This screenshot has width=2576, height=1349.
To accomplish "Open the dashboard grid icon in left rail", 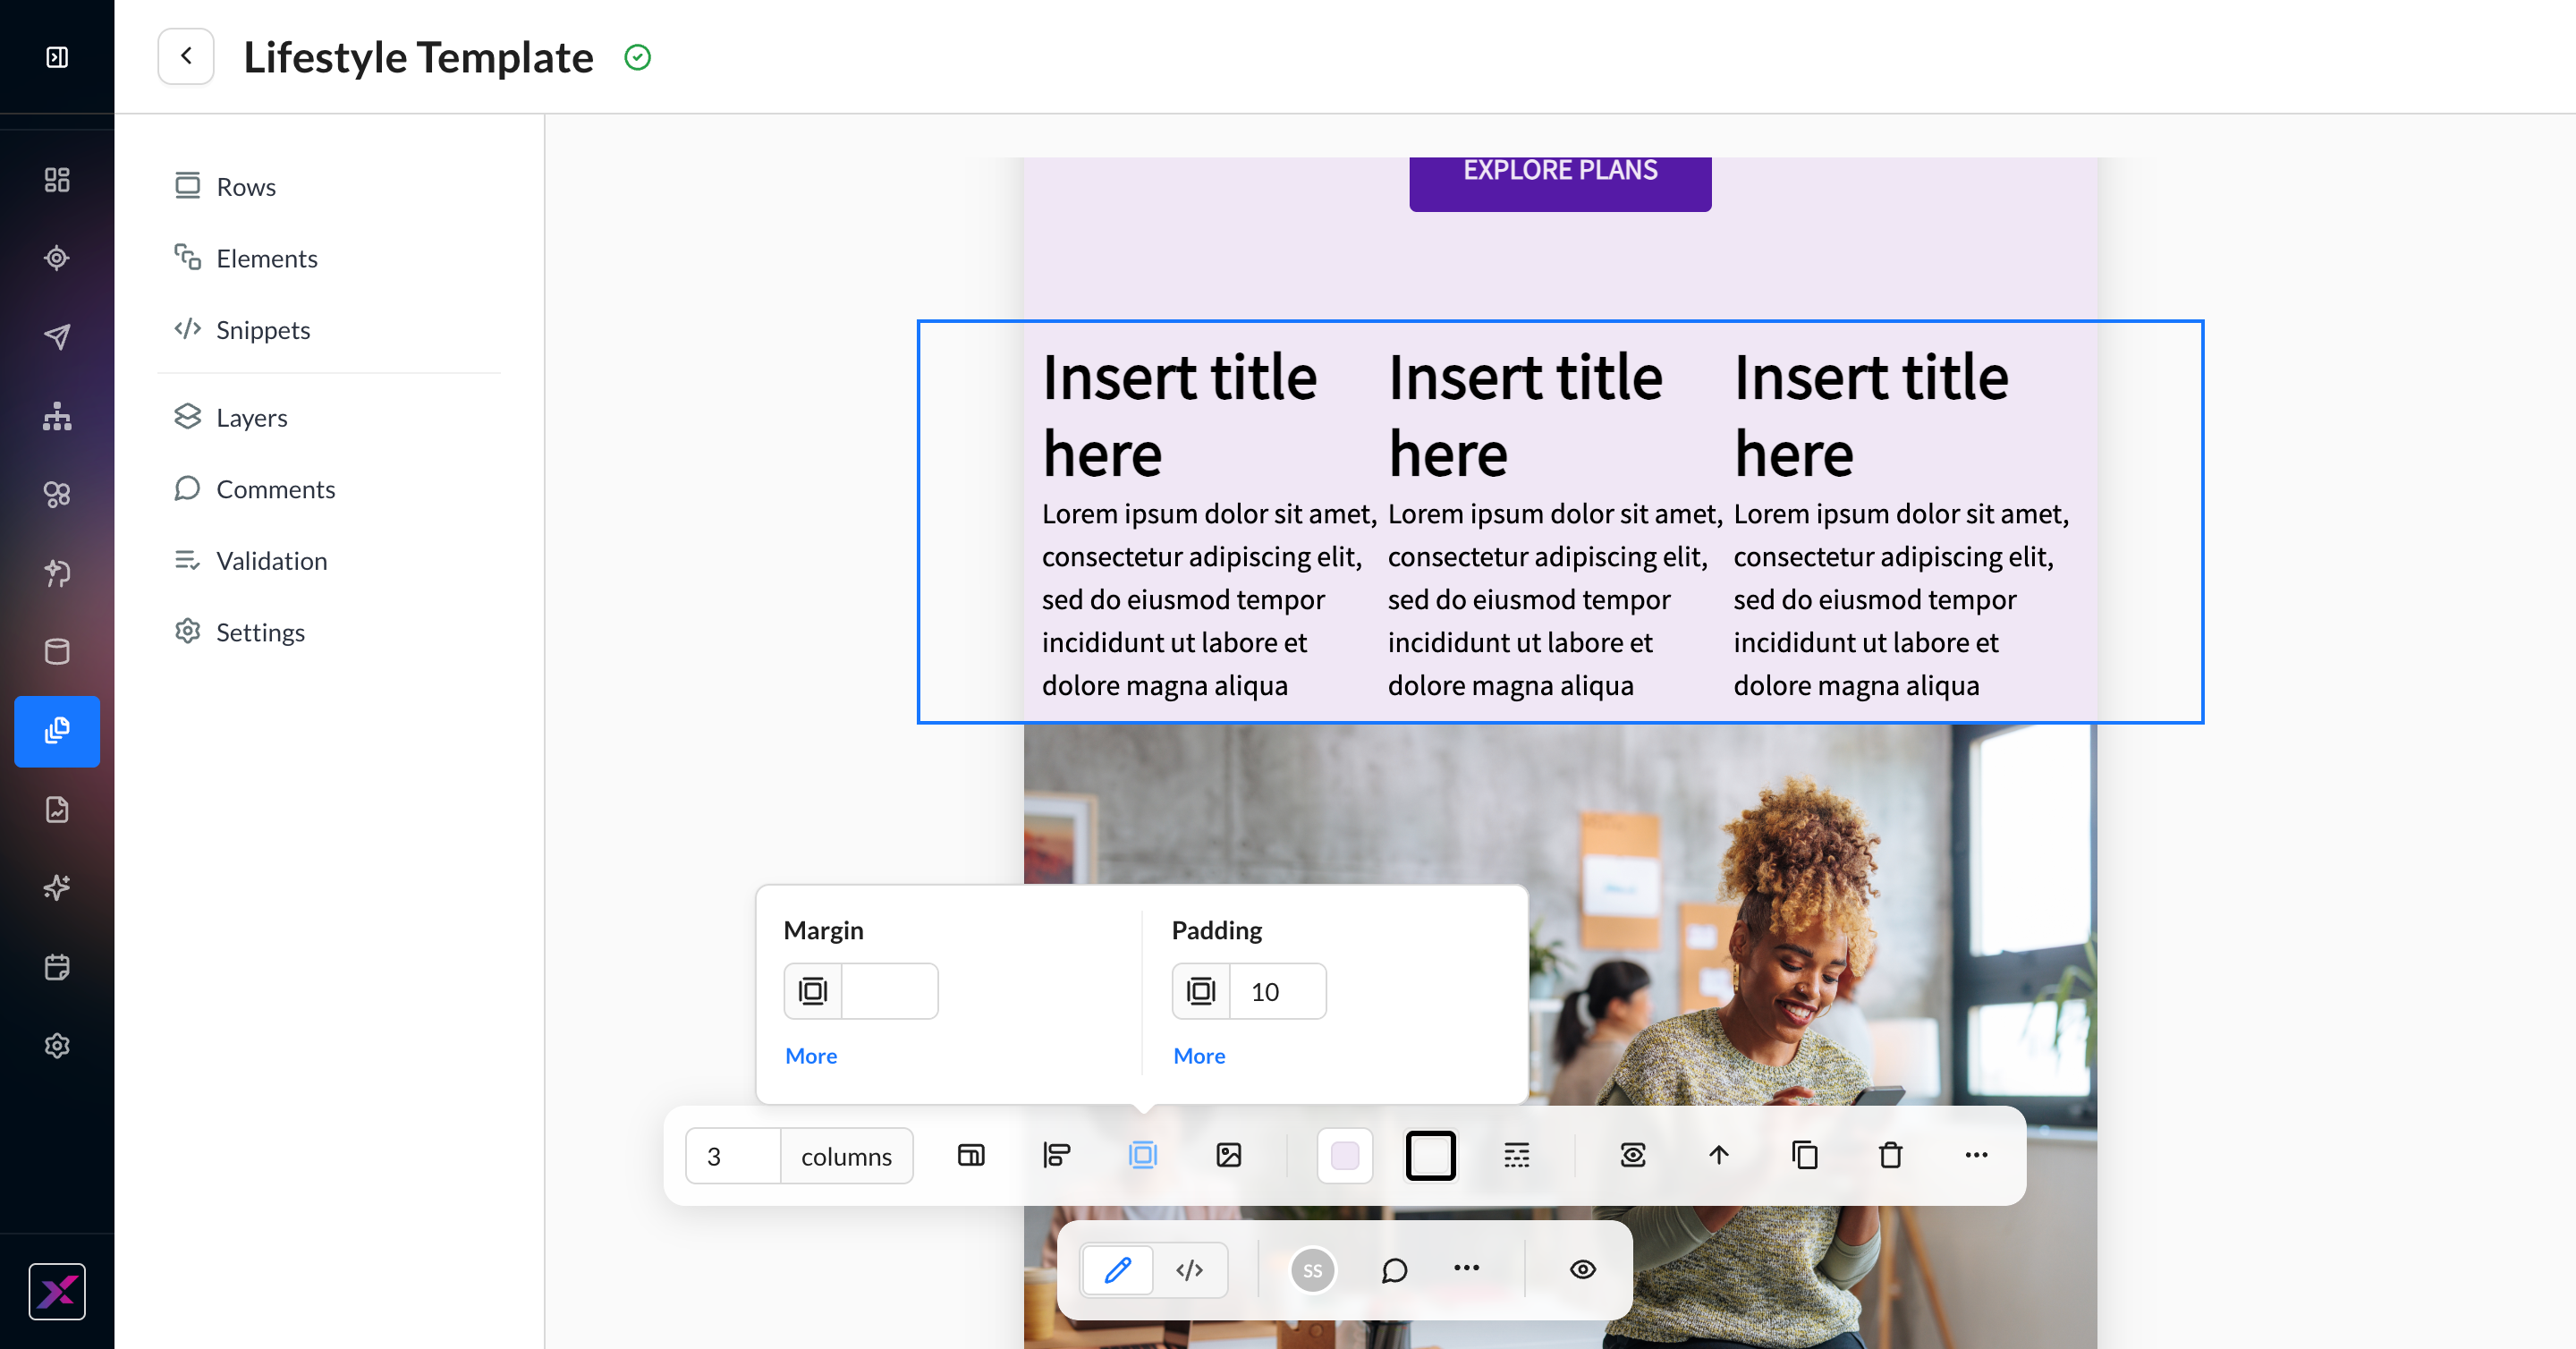I will pyautogui.click(x=57, y=180).
